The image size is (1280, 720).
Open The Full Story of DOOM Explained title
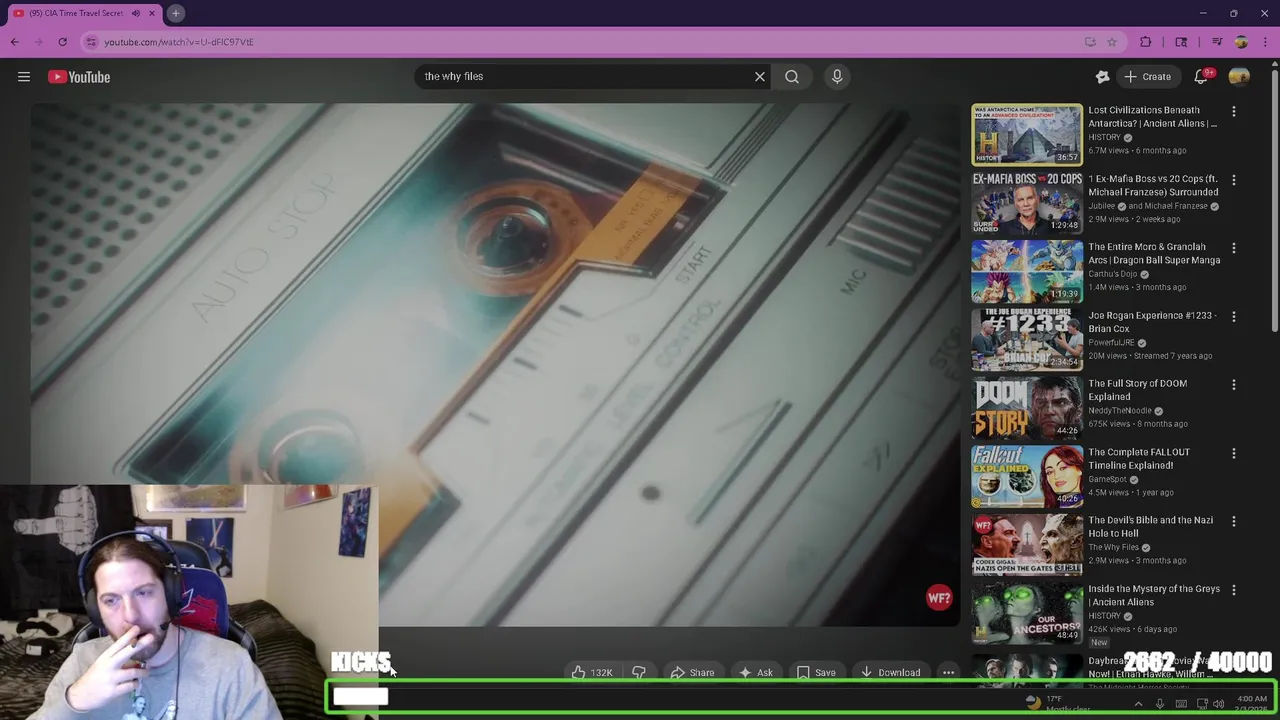[1137, 390]
